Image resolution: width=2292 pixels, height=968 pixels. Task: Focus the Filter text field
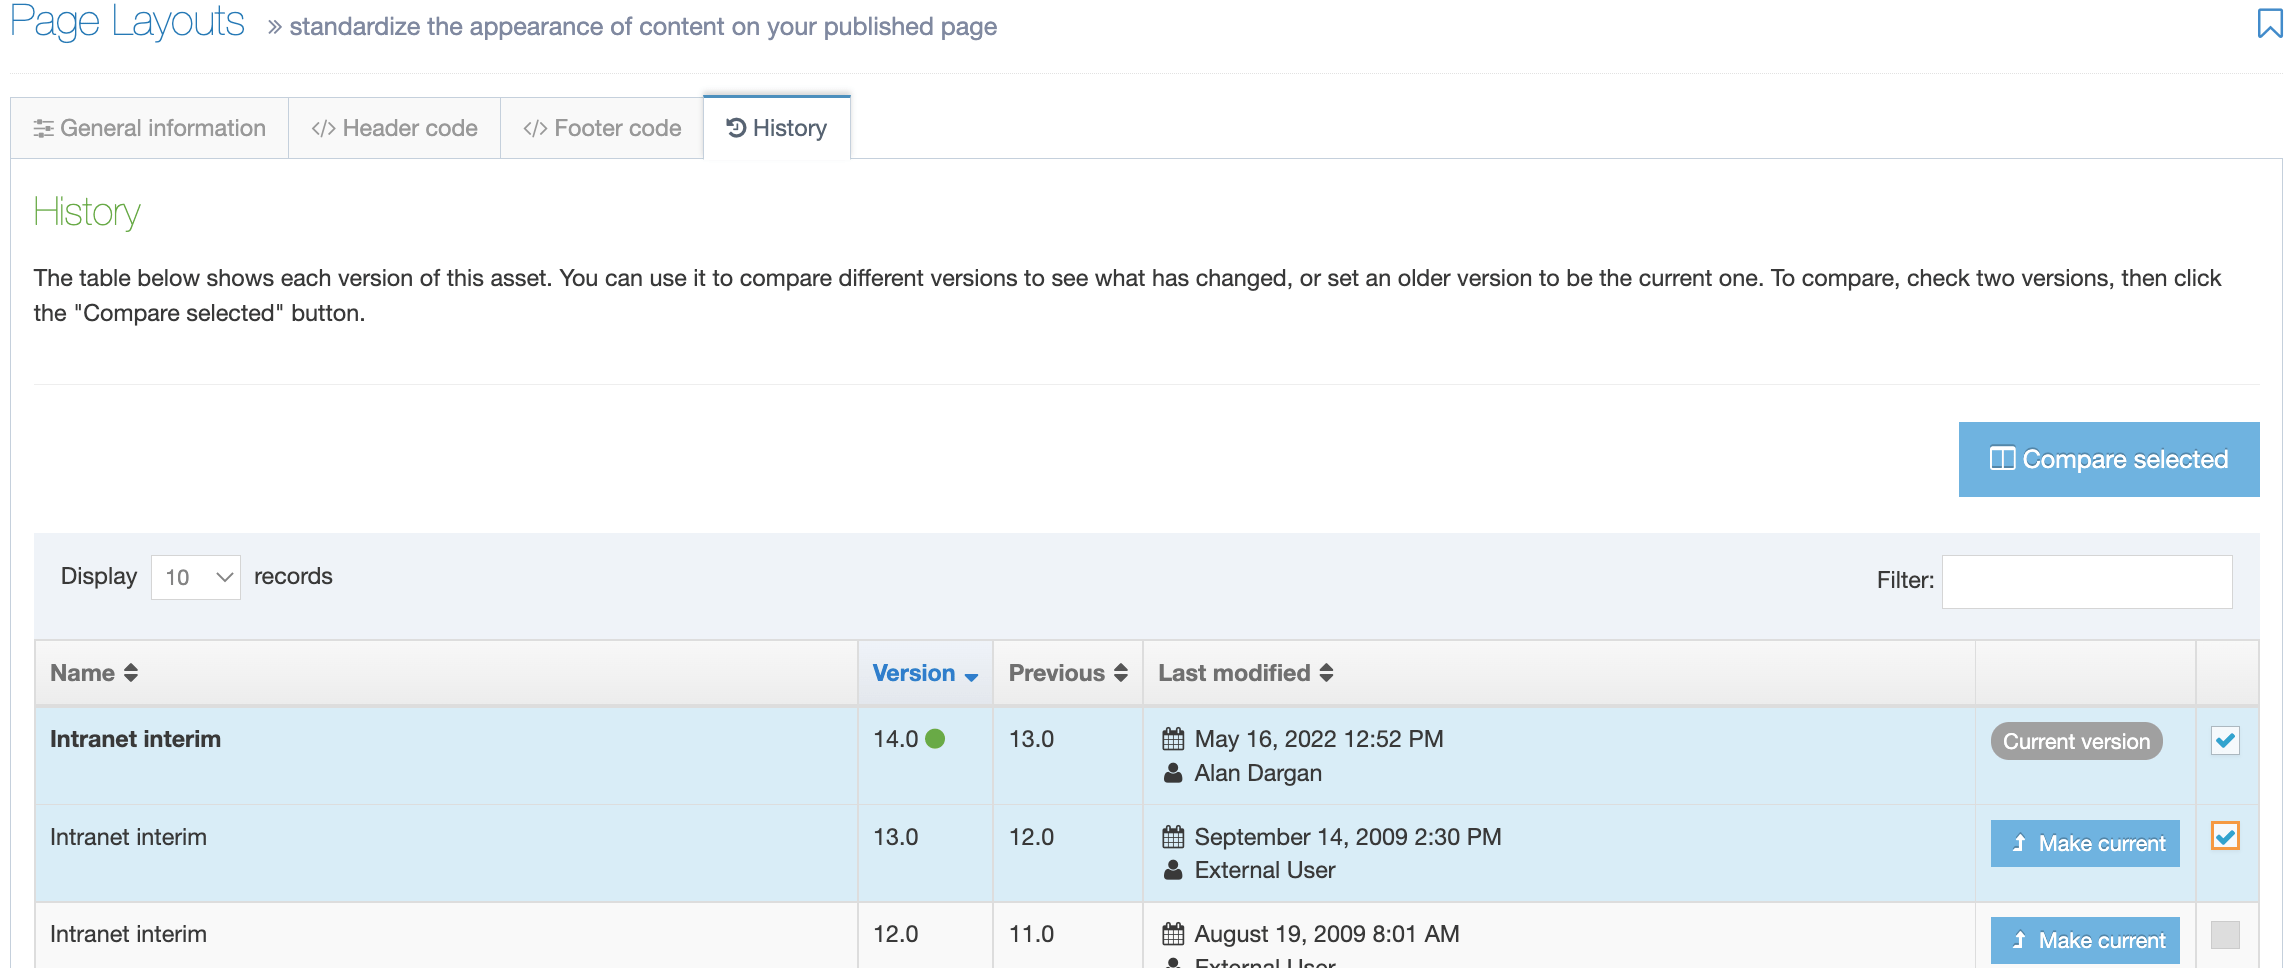[2086, 581]
